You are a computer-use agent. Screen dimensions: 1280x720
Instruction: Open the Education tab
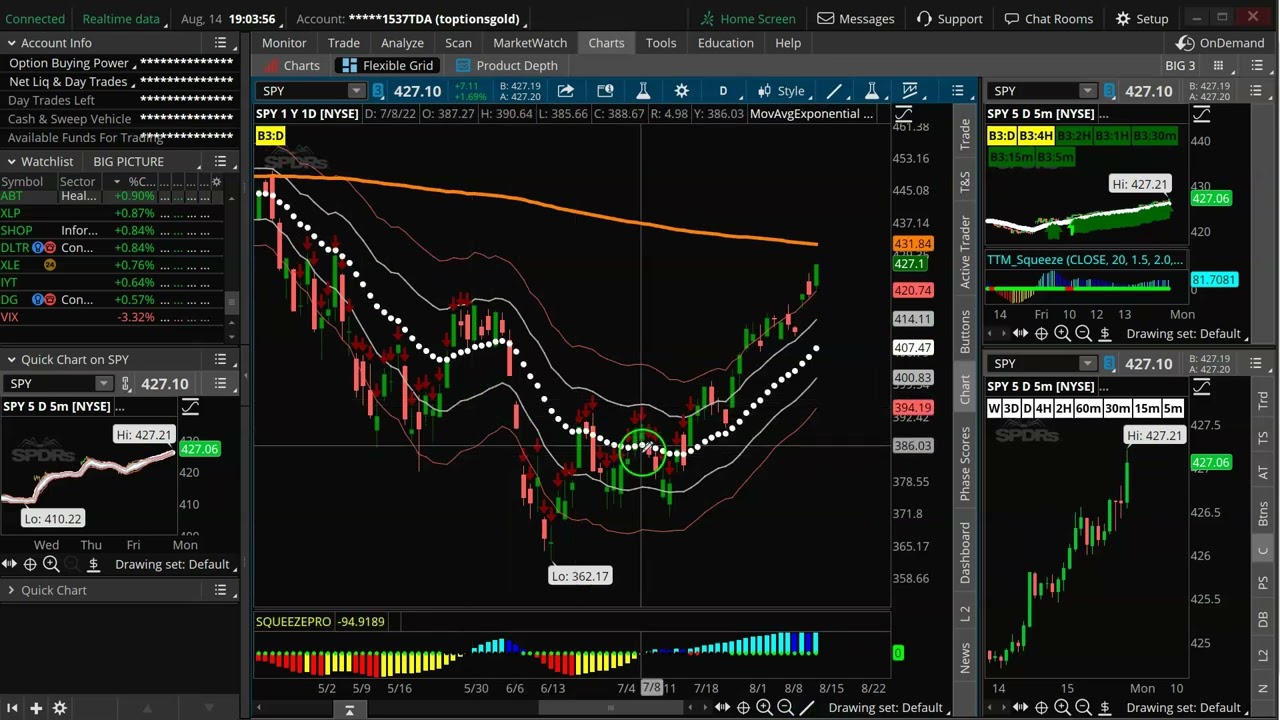pyautogui.click(x=726, y=43)
